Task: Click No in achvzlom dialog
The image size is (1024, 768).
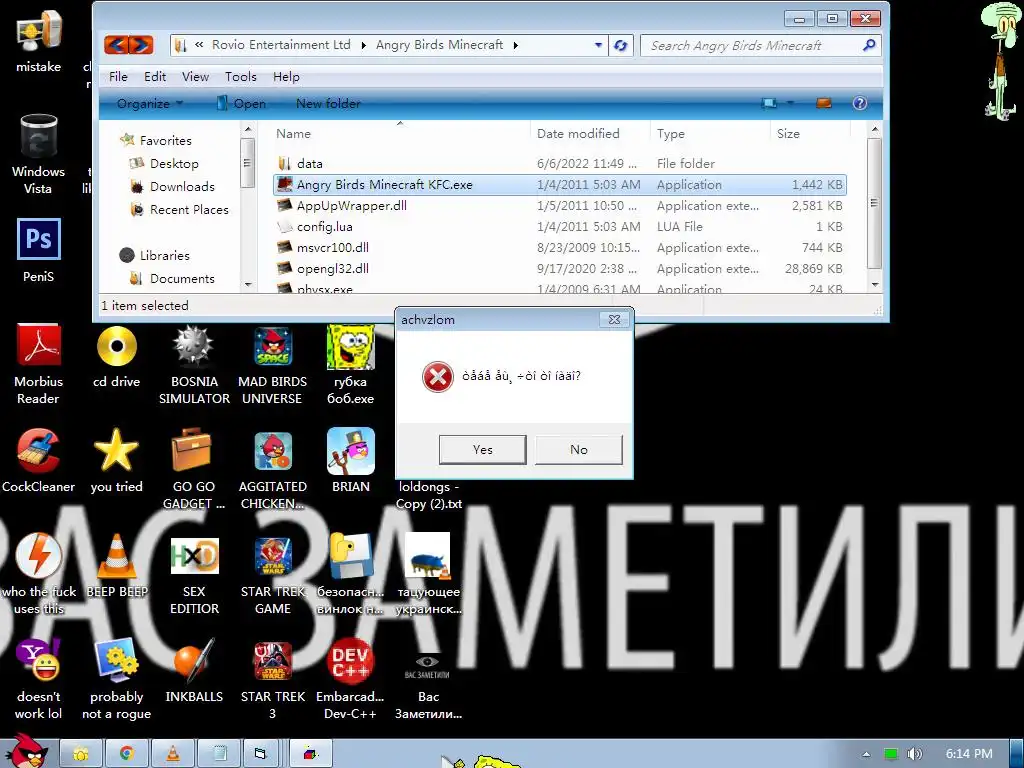Action: 579,449
